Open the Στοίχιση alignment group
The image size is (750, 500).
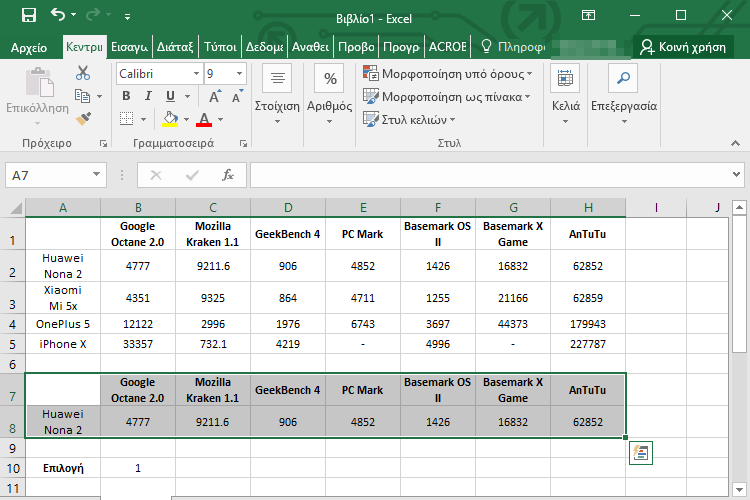click(x=277, y=95)
